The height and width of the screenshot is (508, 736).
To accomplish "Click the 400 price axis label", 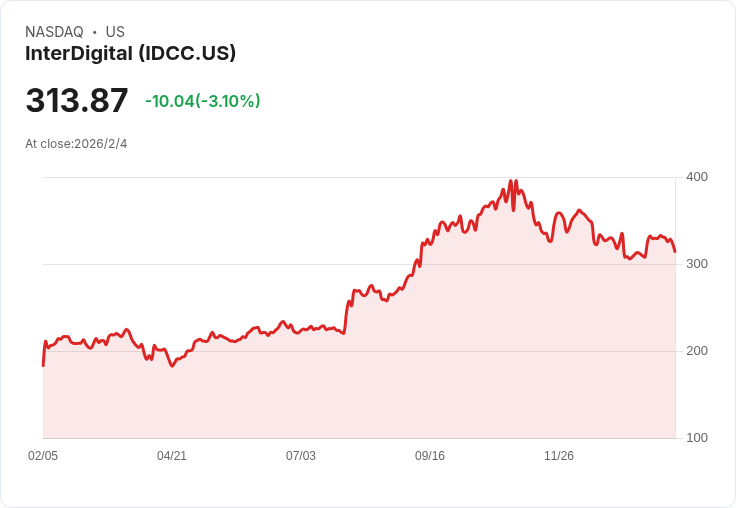I will pos(697,177).
